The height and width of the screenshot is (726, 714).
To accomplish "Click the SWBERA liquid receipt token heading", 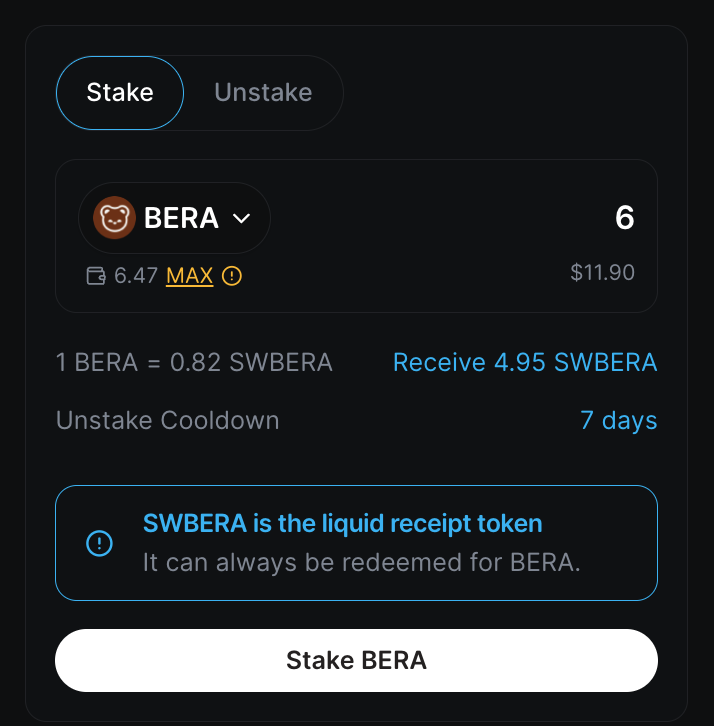I will click(342, 523).
